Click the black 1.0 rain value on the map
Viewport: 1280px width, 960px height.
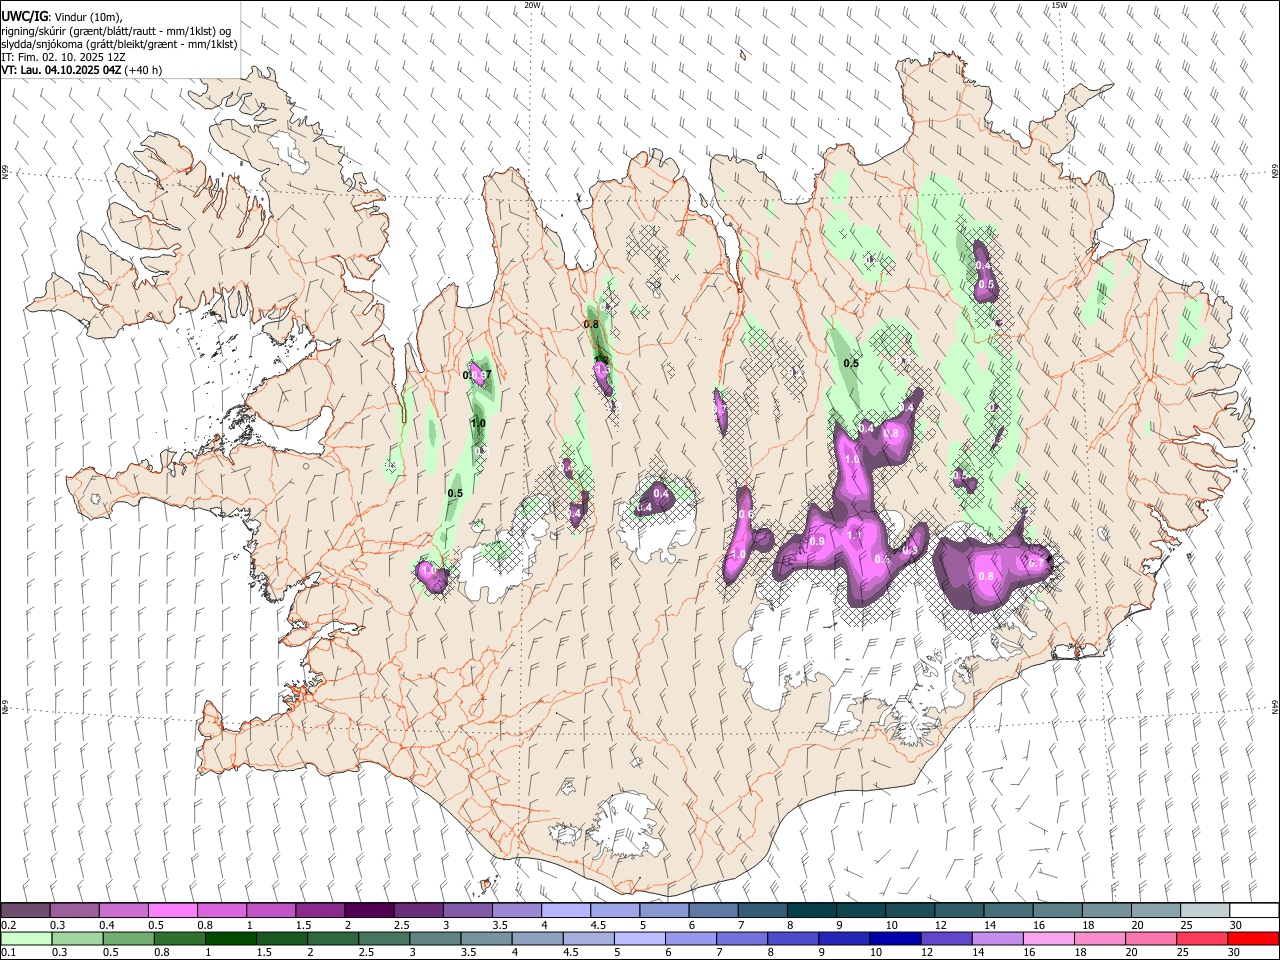(x=478, y=424)
